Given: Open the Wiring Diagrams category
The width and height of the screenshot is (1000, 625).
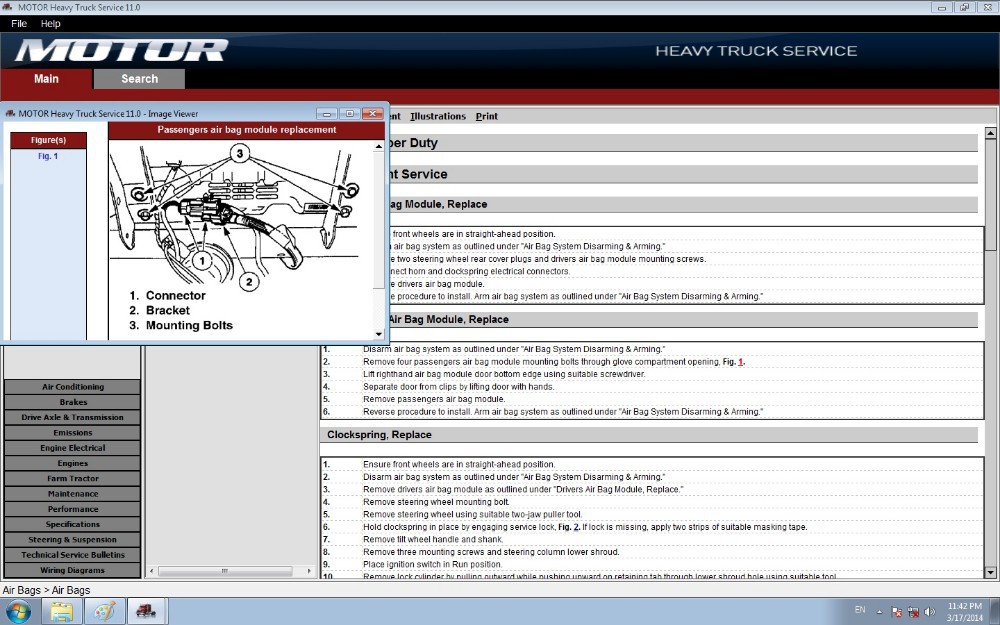Looking at the screenshot, I should point(73,570).
